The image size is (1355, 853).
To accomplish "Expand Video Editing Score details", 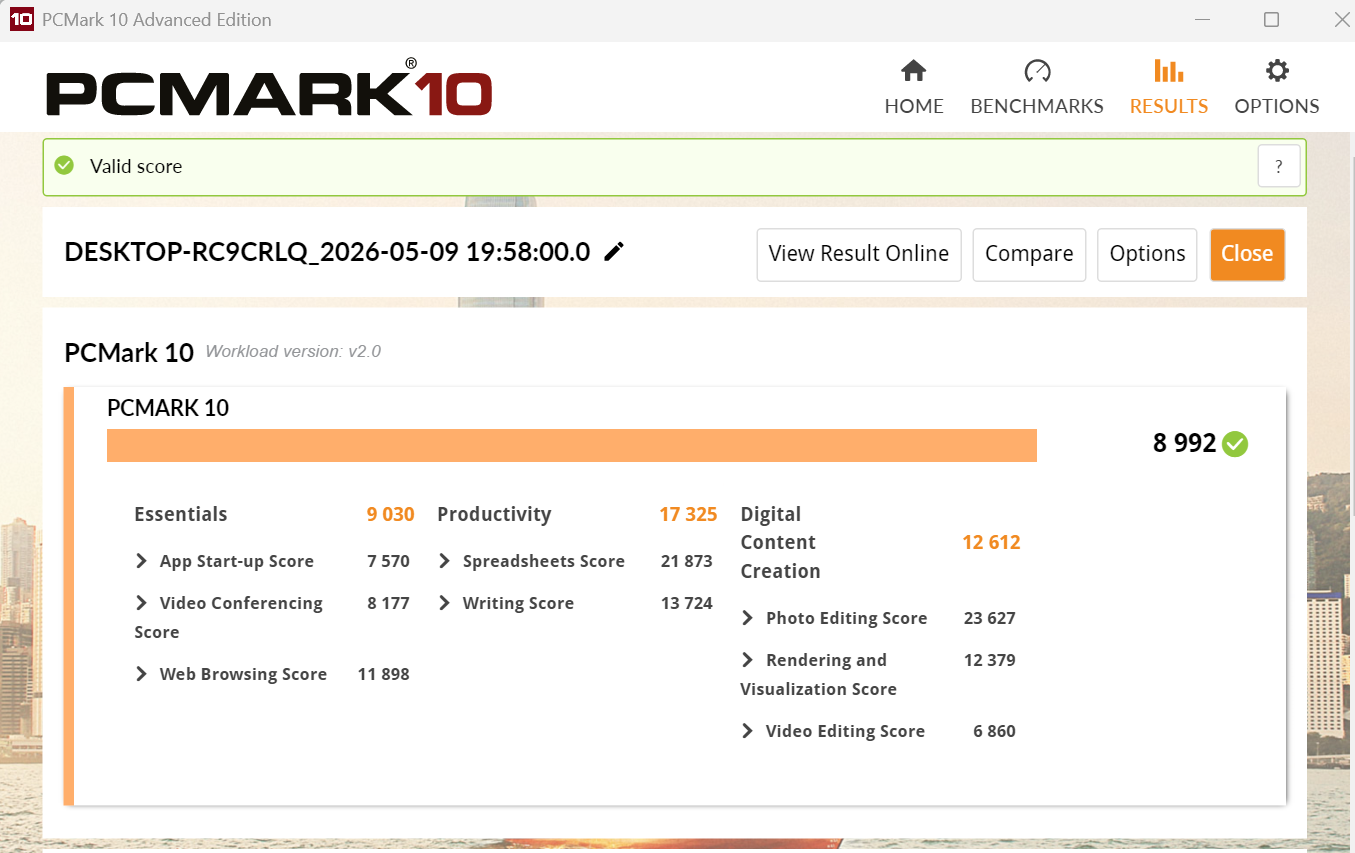I will (x=747, y=731).
